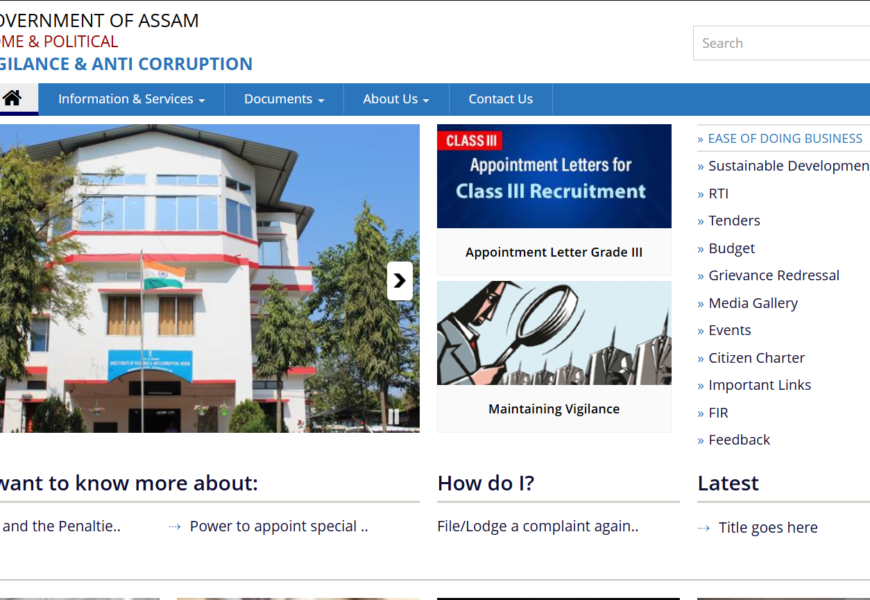The height and width of the screenshot is (600, 870).
Task: Expand the About Us menu
Action: click(396, 99)
